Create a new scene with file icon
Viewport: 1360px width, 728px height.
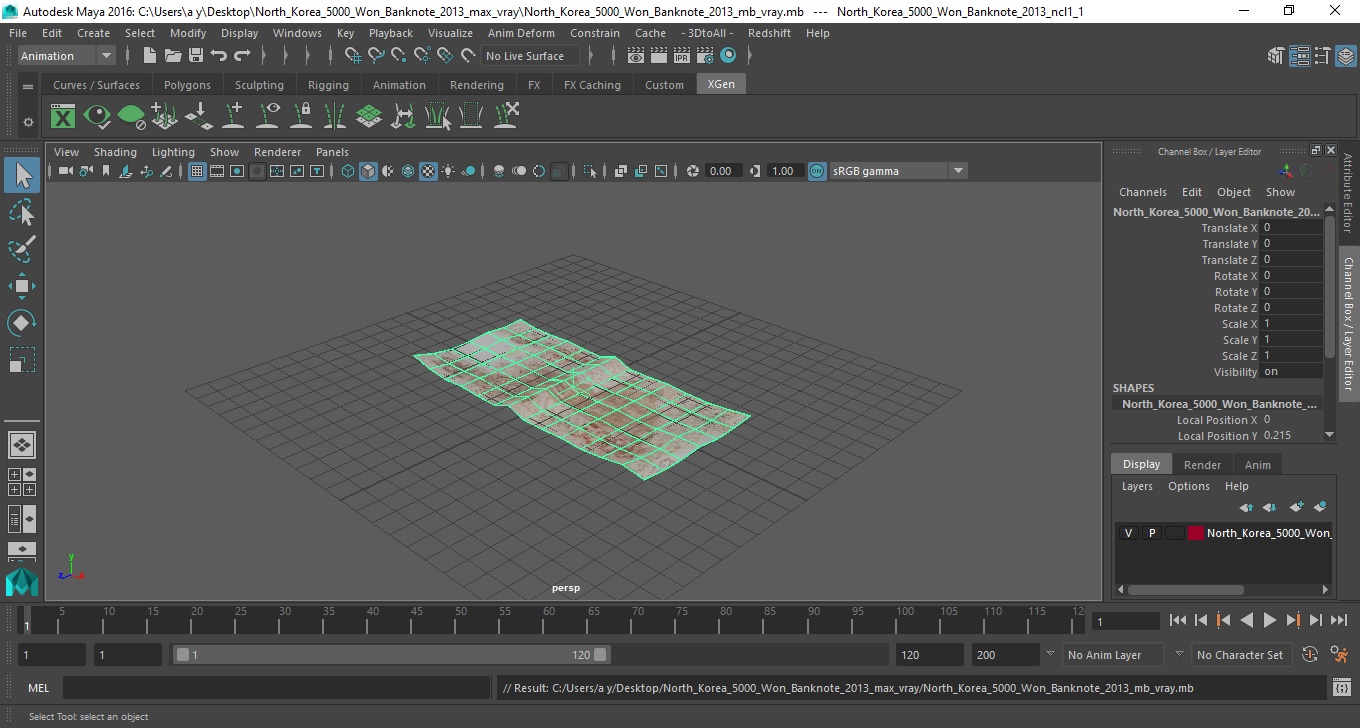[150, 56]
